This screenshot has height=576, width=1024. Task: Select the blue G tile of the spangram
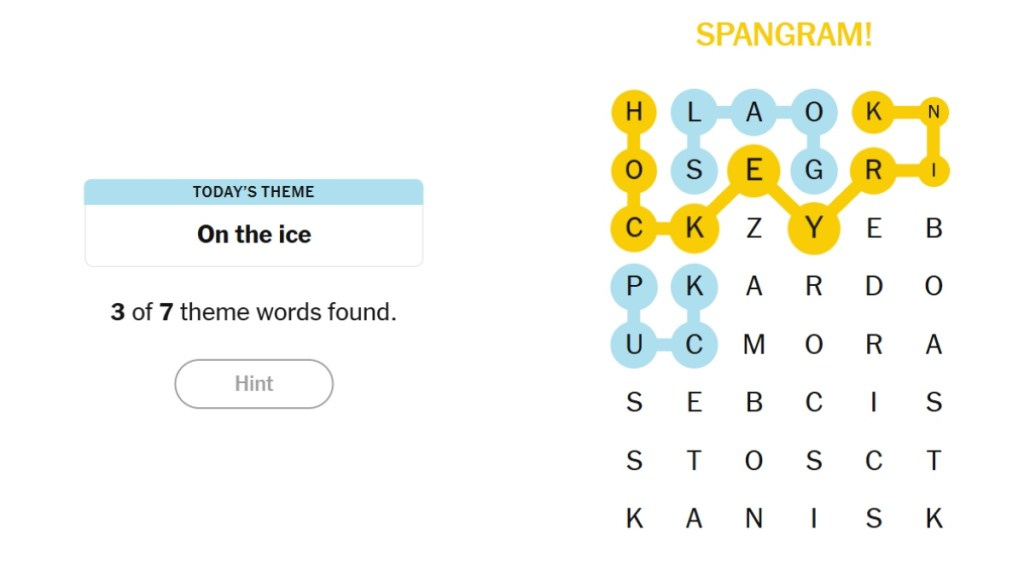(x=813, y=170)
